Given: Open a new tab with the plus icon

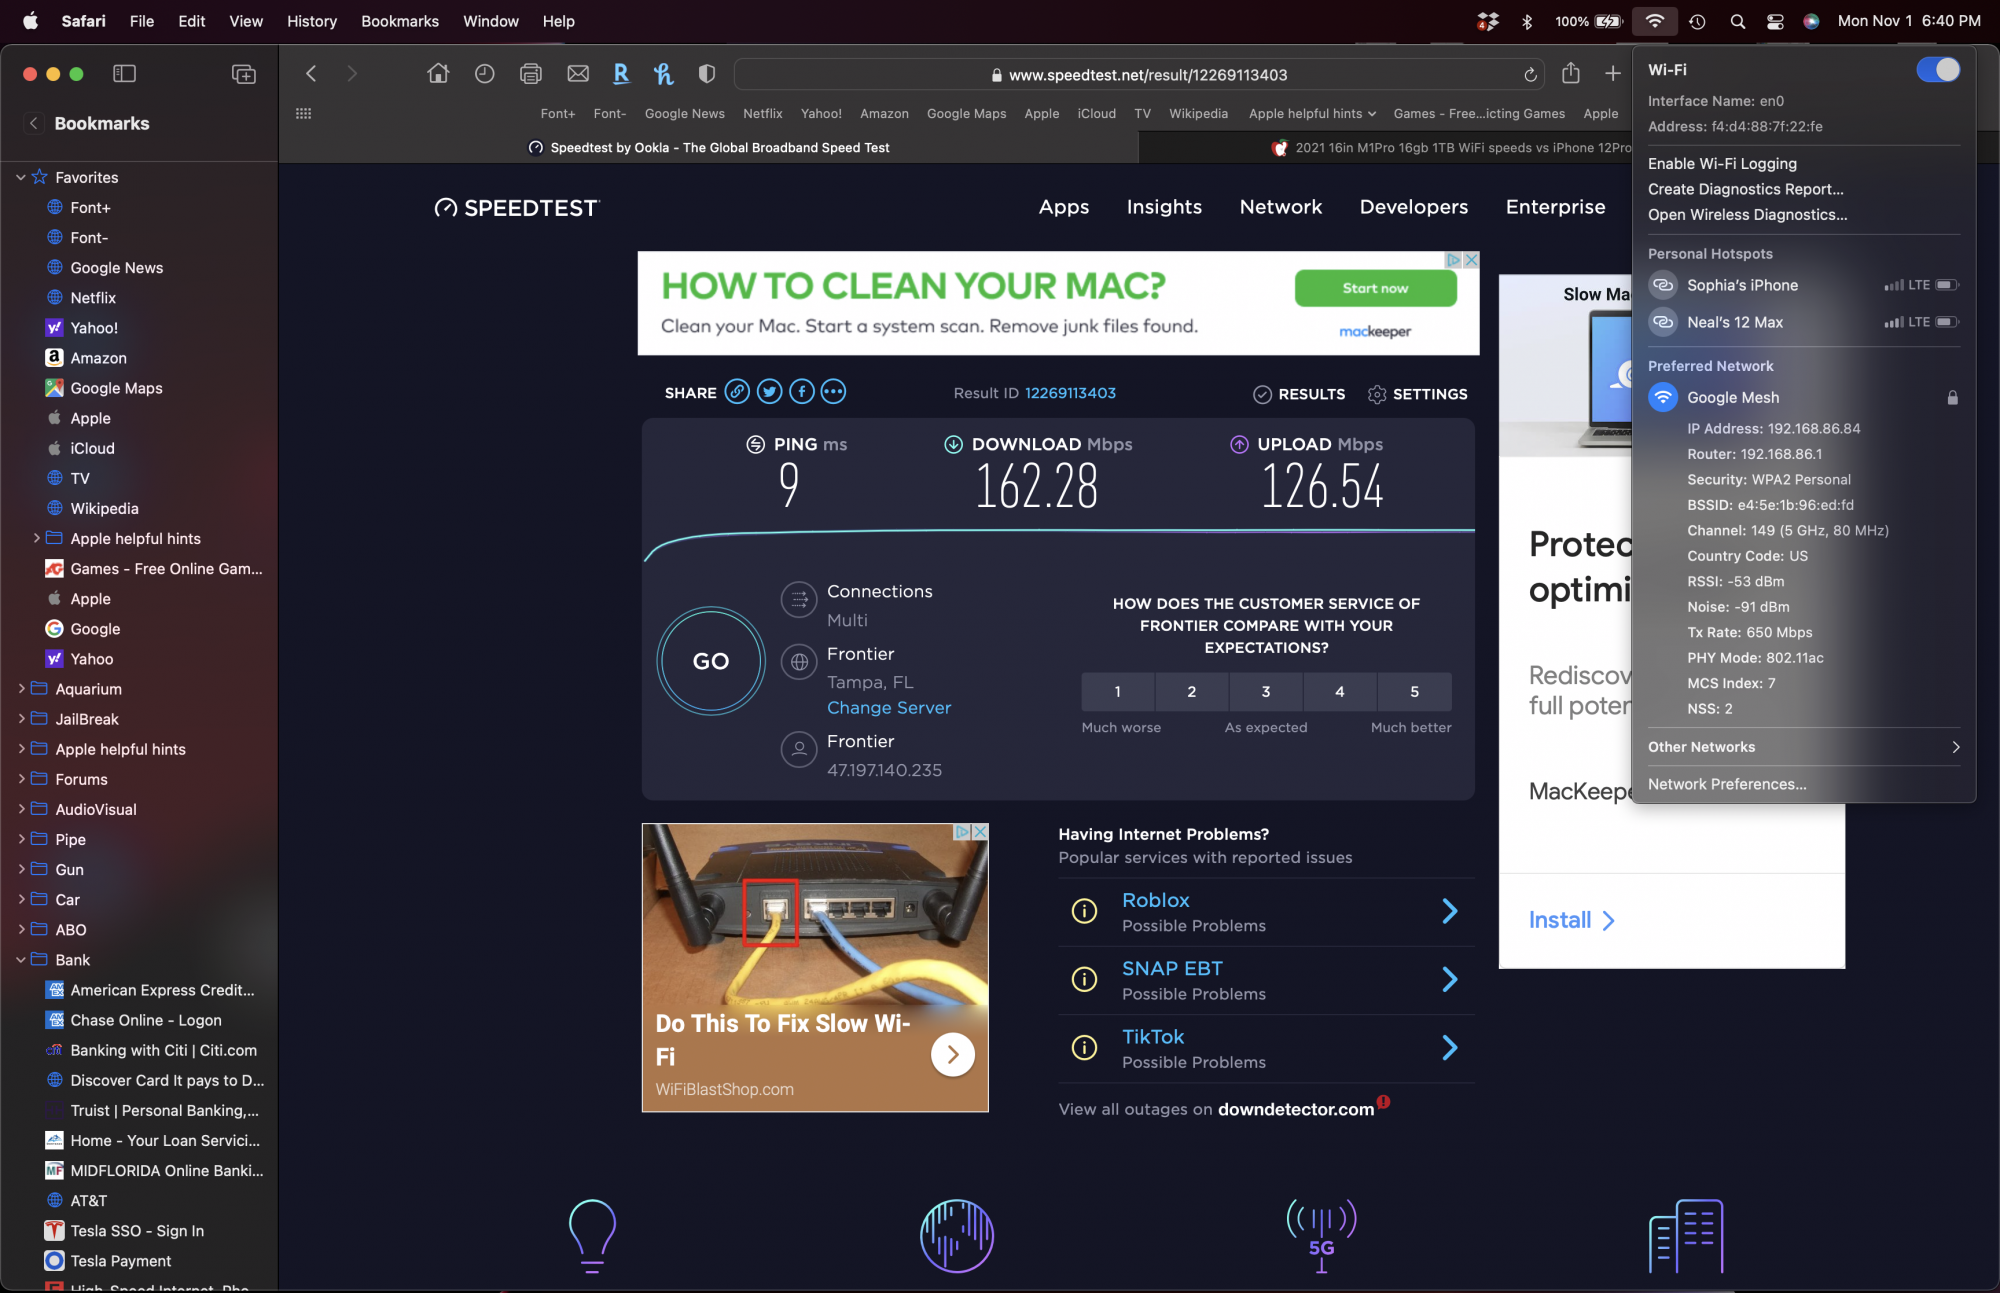Looking at the screenshot, I should click(1613, 74).
